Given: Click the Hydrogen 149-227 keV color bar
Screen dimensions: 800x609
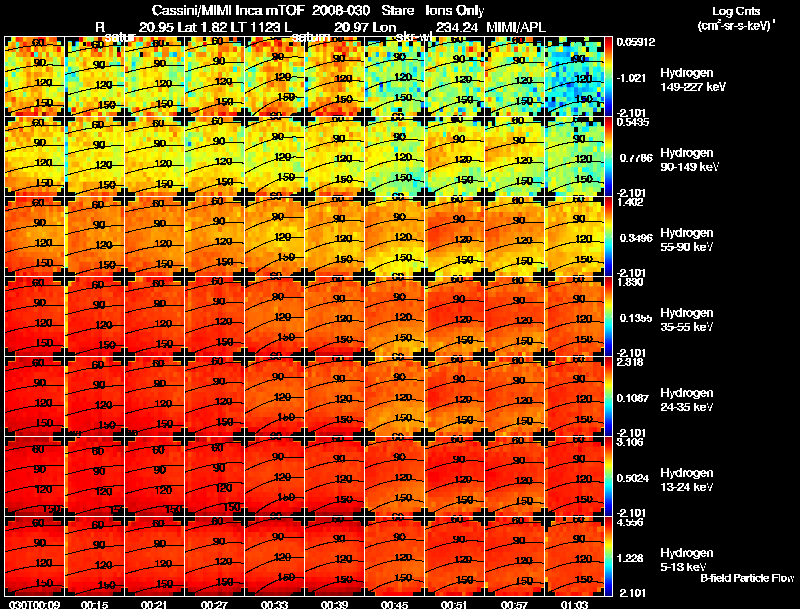Looking at the screenshot, I should [608, 77].
